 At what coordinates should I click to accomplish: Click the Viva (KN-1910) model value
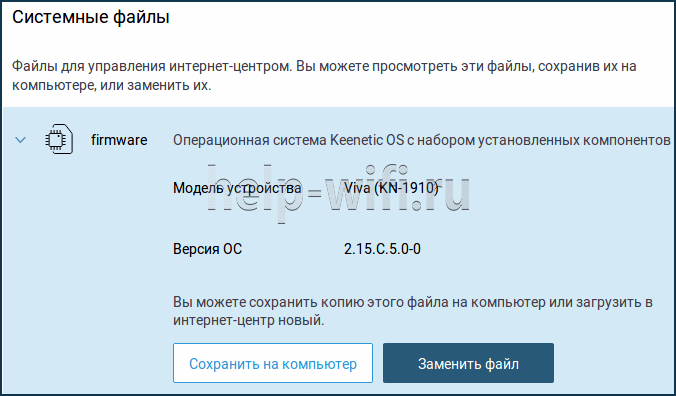click(x=391, y=188)
